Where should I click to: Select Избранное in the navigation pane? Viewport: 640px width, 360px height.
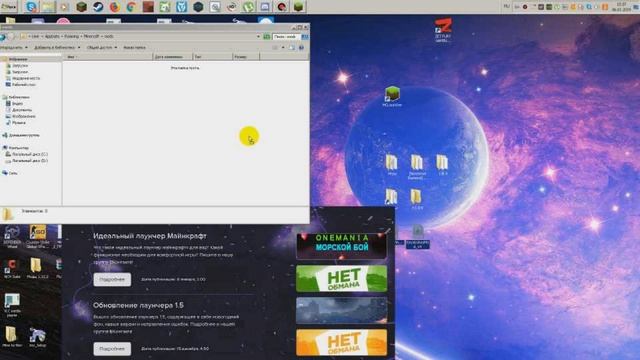[x=18, y=59]
